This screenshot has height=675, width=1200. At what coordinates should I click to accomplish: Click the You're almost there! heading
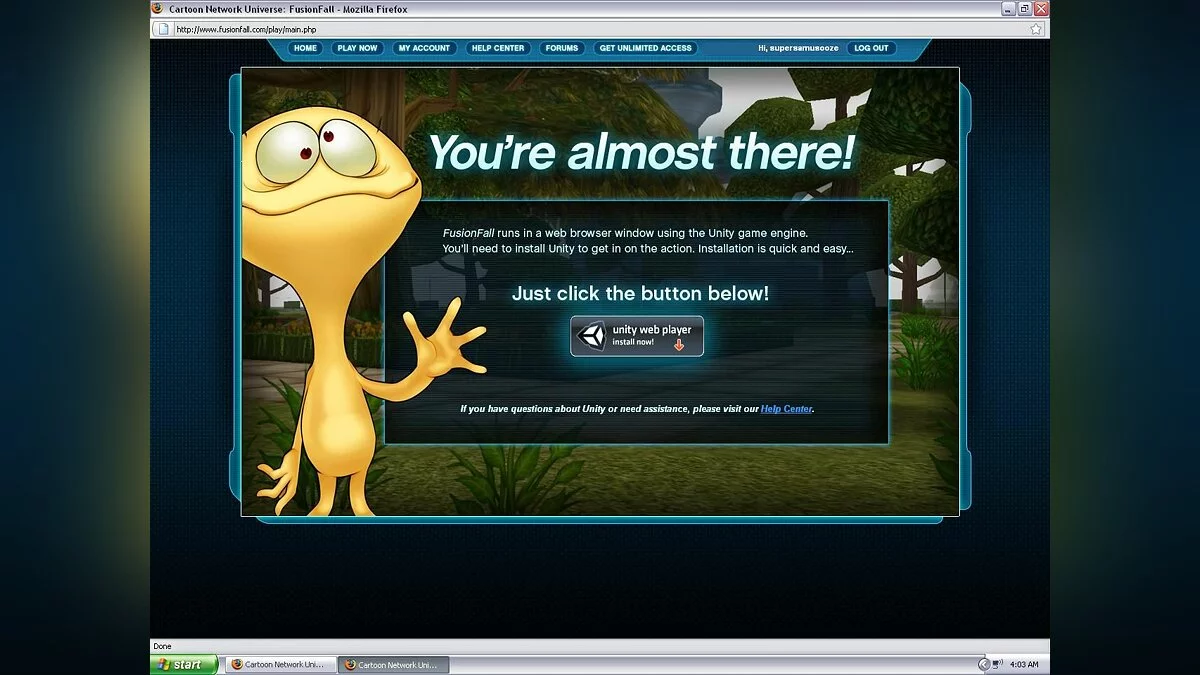click(641, 152)
